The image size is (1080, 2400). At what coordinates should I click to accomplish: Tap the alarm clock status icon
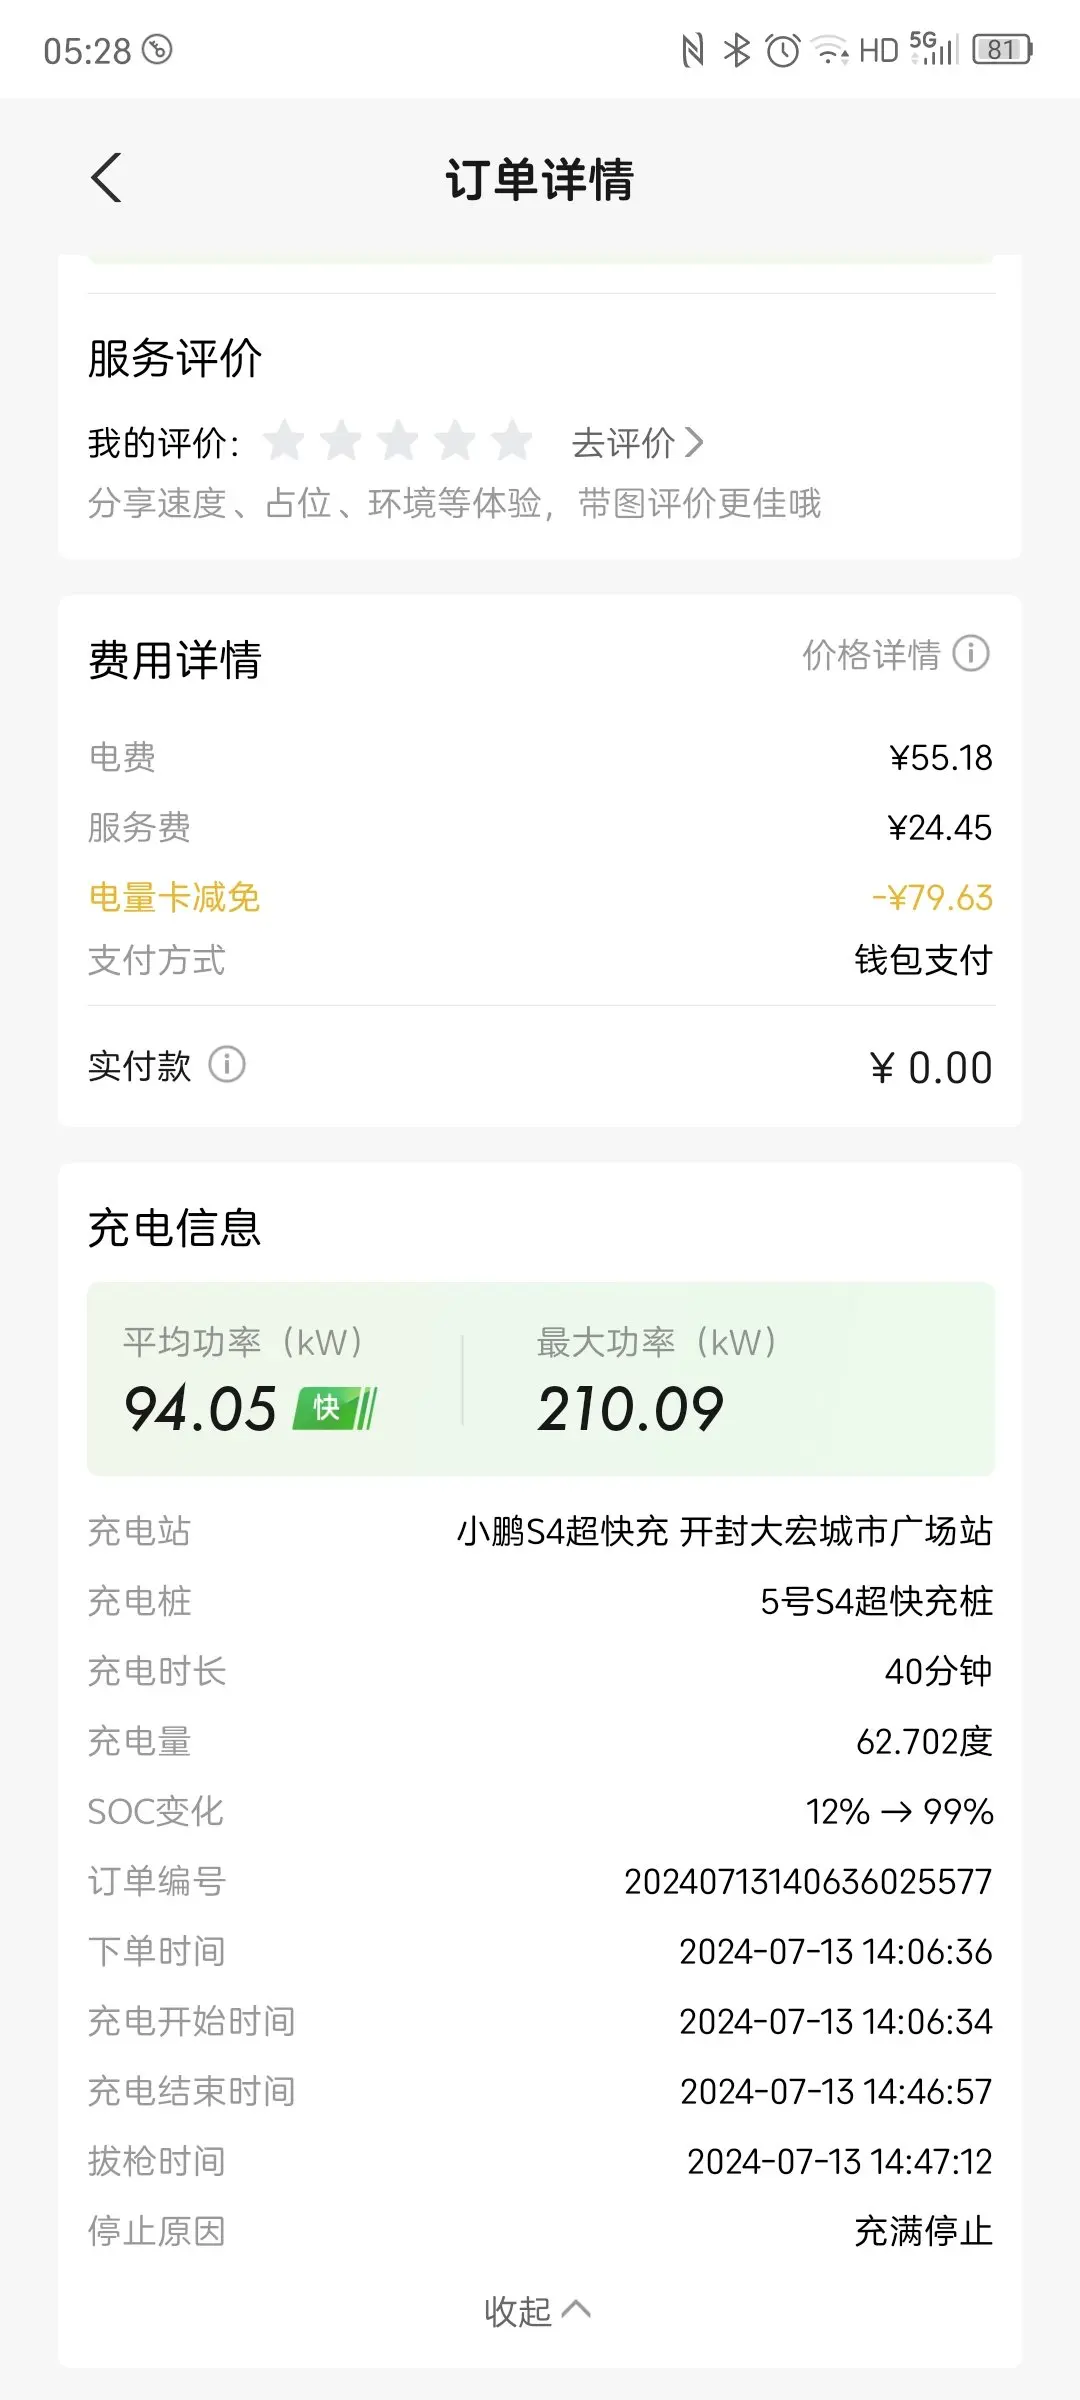(782, 49)
